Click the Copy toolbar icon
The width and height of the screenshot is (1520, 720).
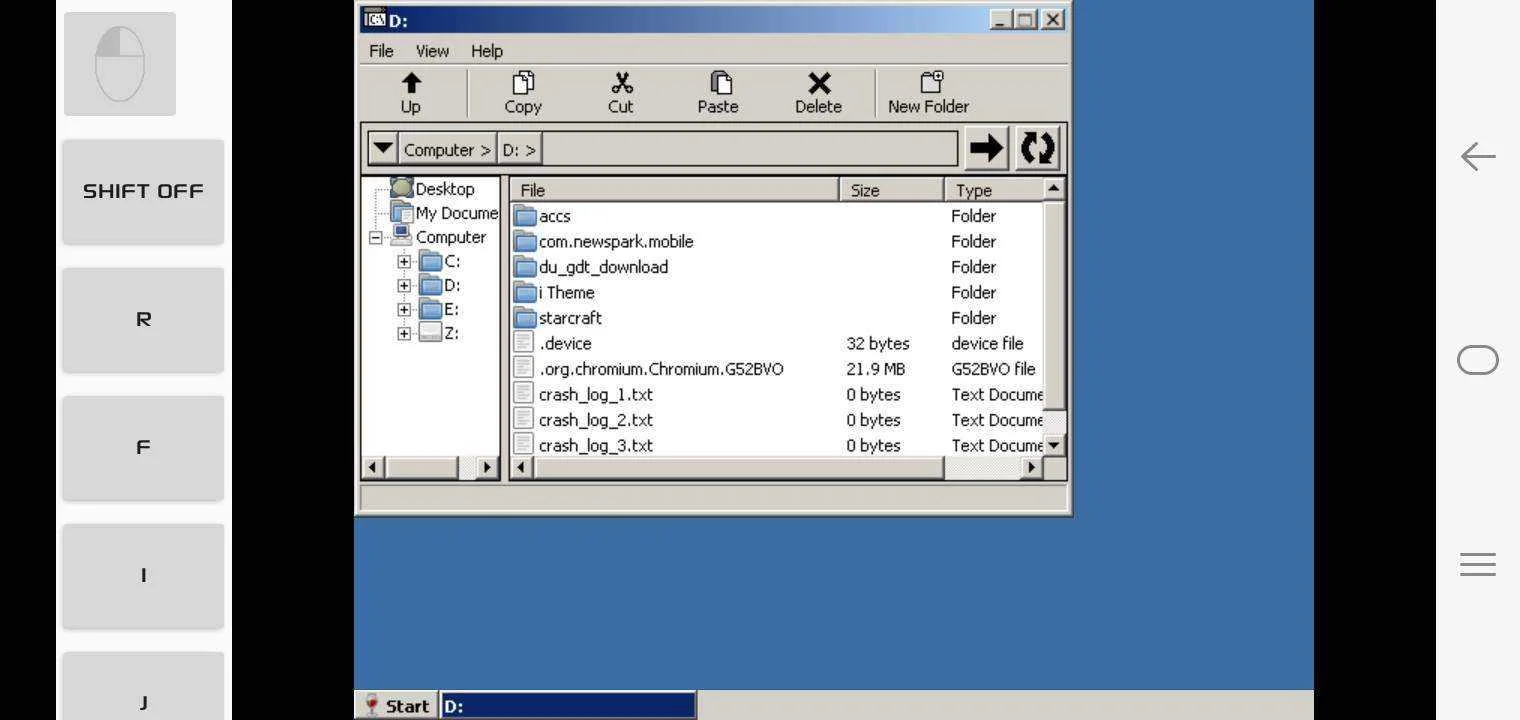point(523,83)
